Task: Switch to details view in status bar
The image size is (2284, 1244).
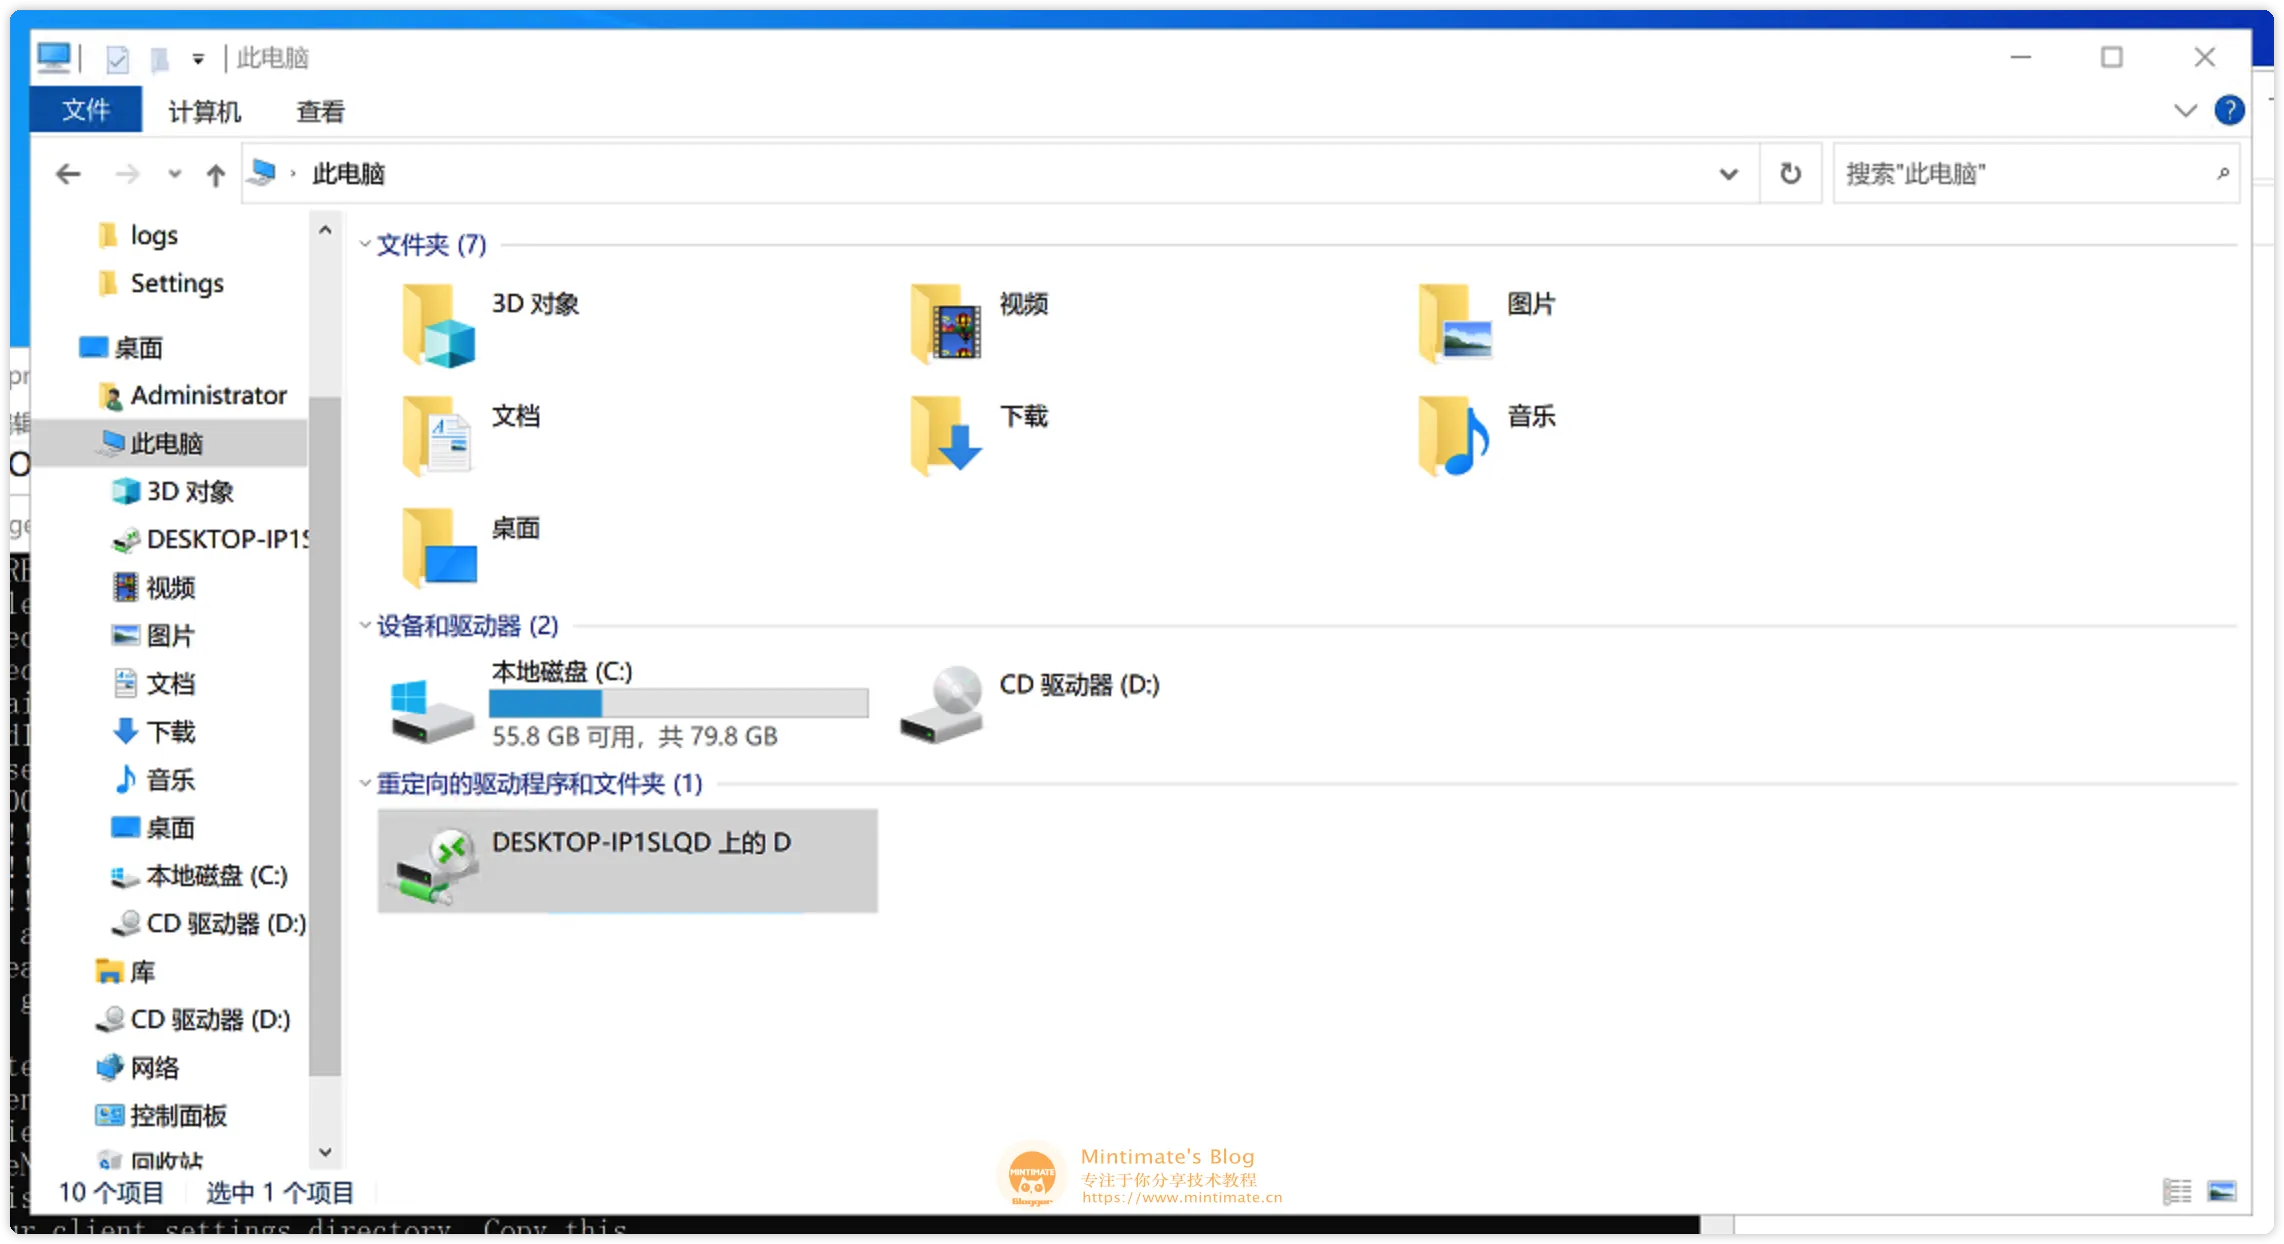Action: point(2177,1191)
